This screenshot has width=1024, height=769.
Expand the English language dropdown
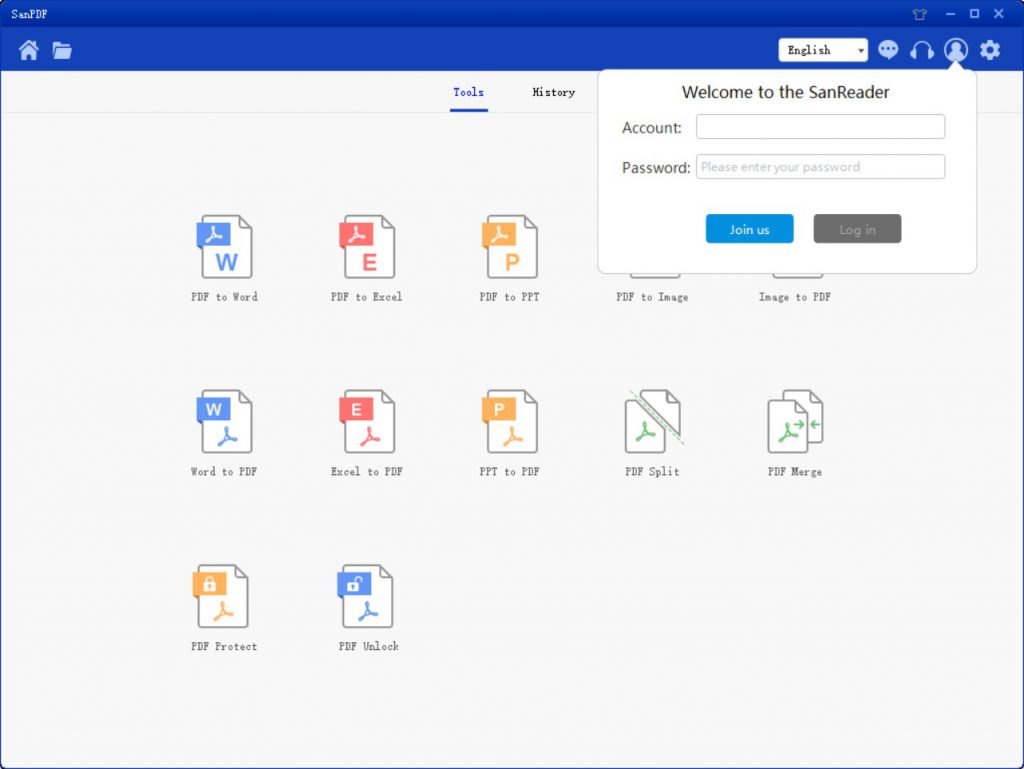pos(823,50)
